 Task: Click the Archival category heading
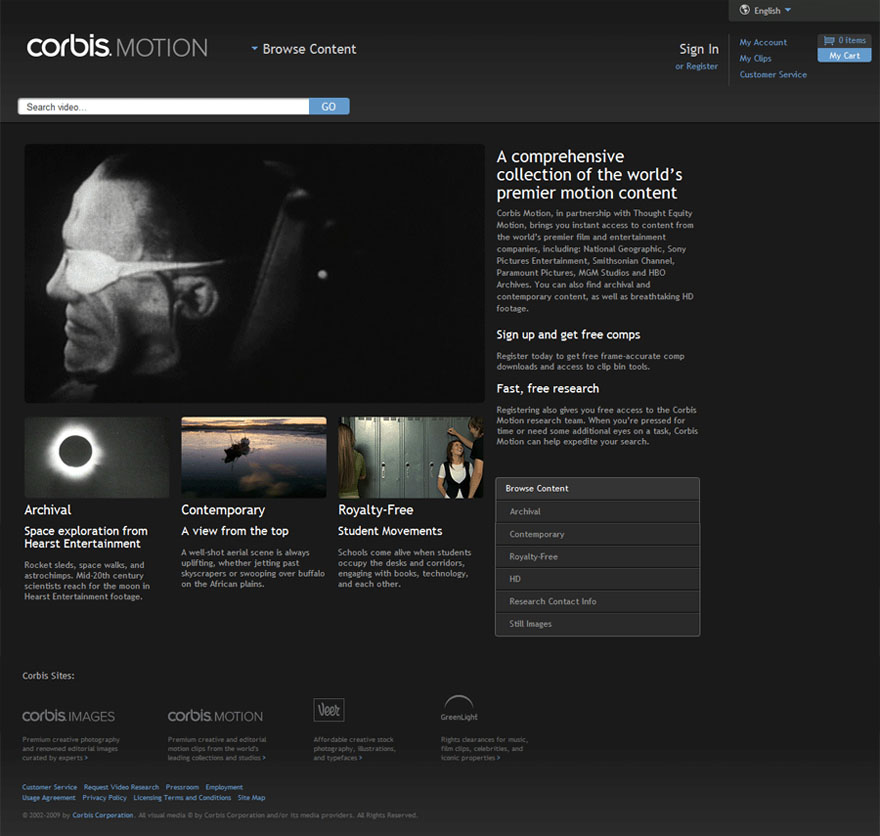48,510
